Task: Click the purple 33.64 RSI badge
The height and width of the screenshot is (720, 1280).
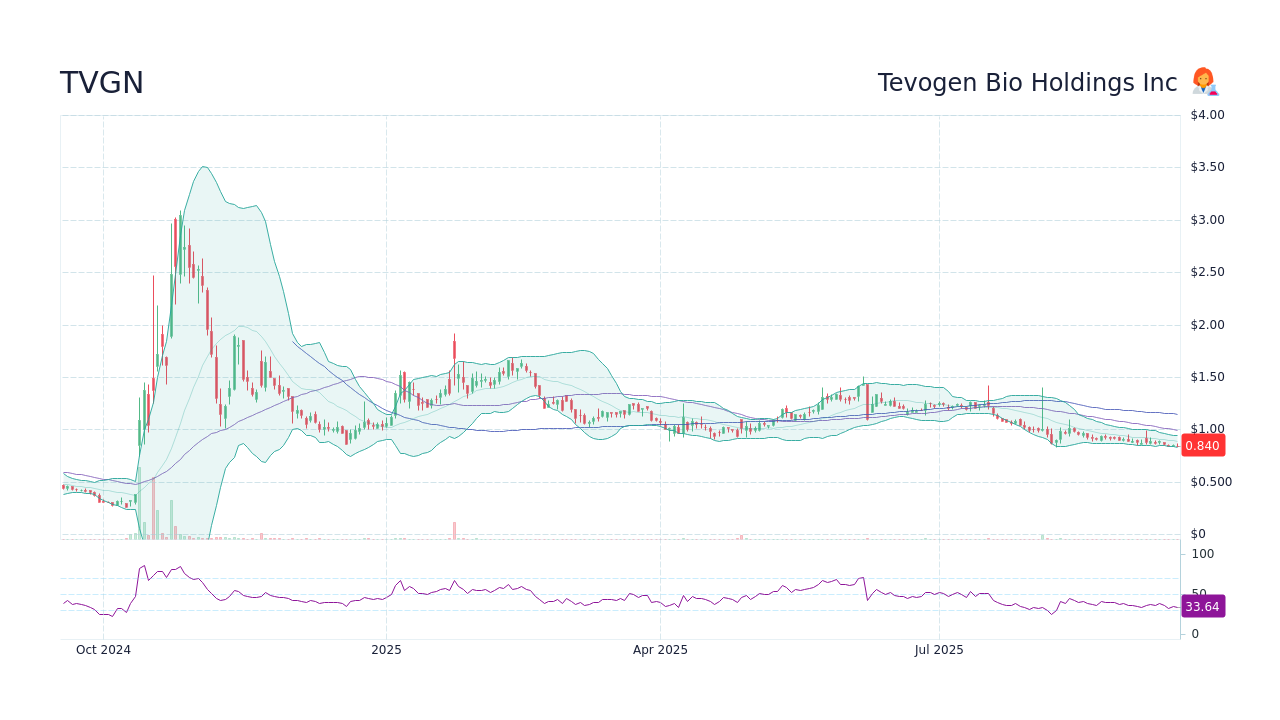Action: [1203, 606]
